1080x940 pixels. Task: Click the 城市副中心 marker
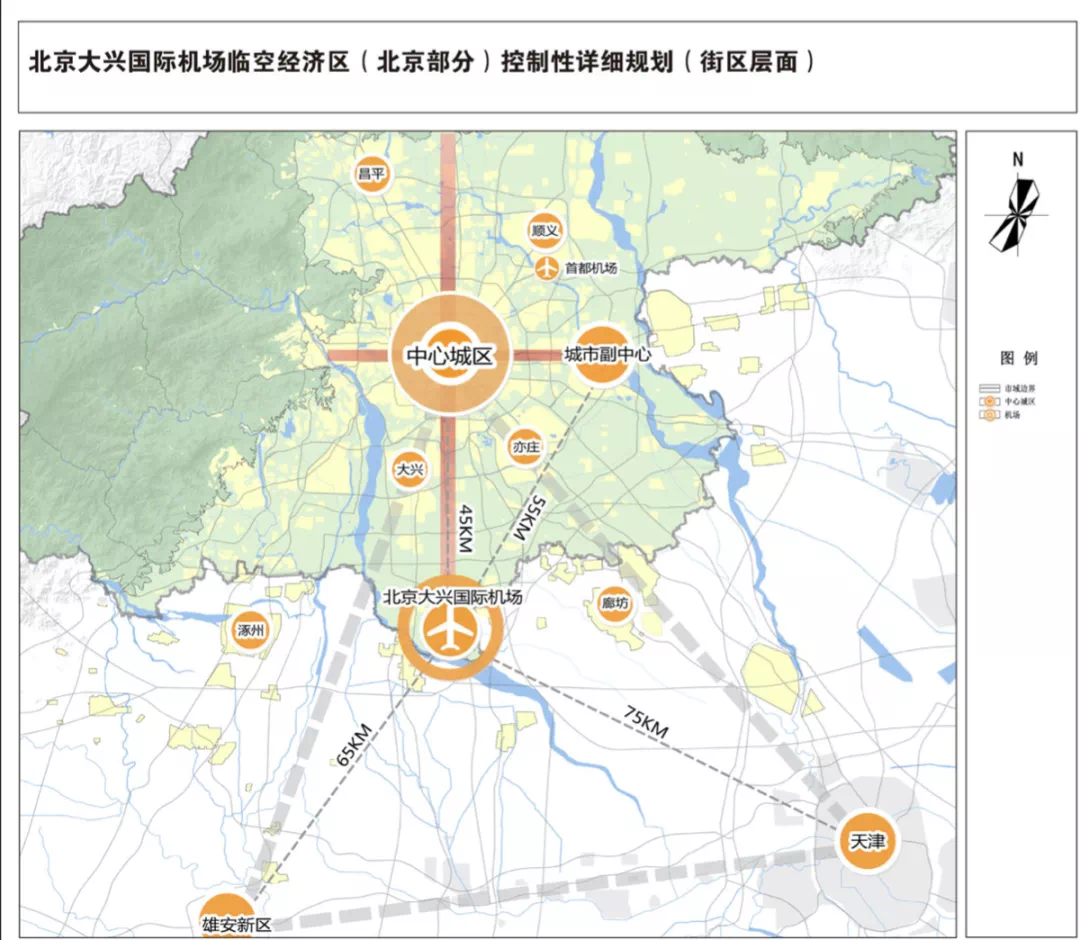tap(605, 355)
